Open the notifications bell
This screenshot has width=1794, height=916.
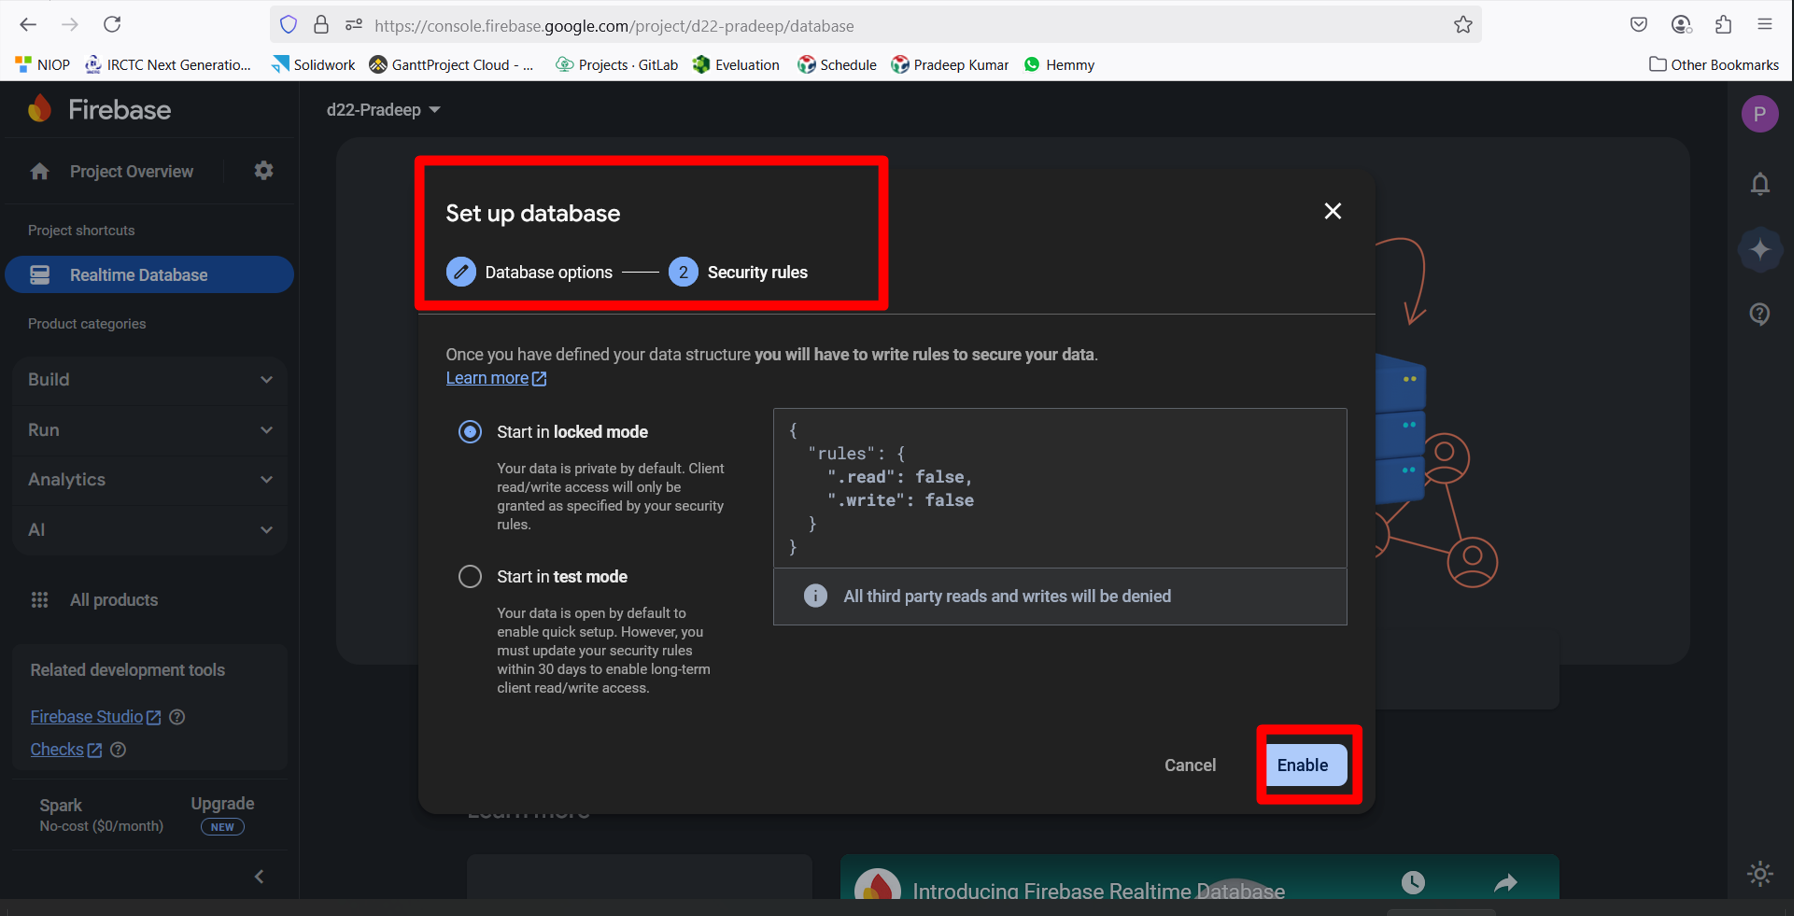[1760, 184]
